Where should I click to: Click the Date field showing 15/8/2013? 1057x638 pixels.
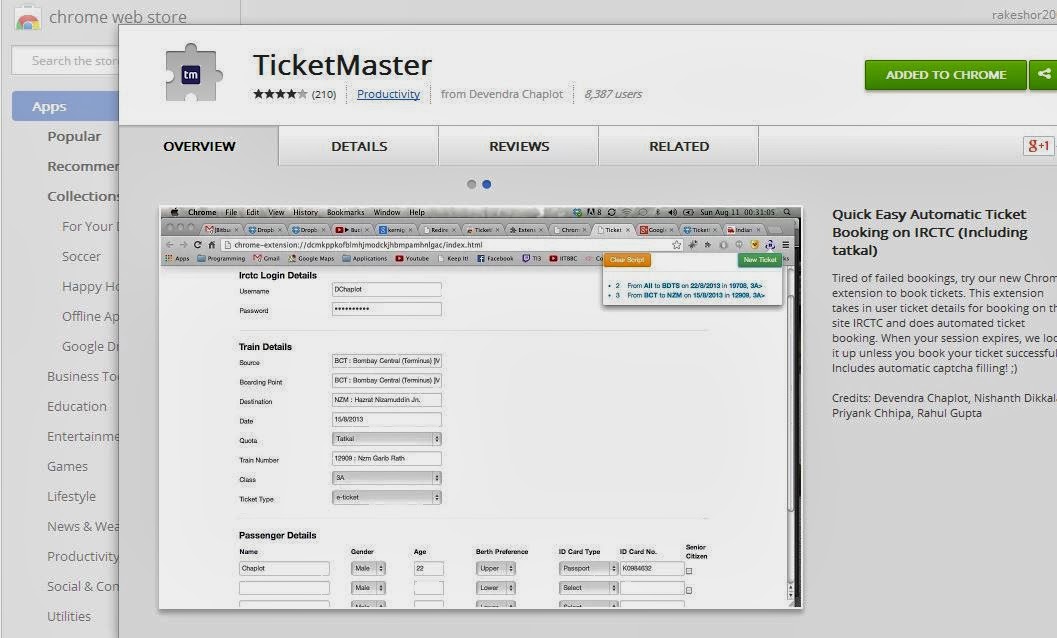click(387, 419)
